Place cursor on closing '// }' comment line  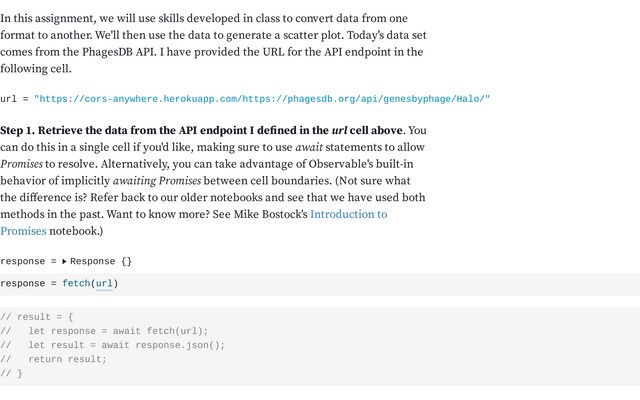coord(11,373)
